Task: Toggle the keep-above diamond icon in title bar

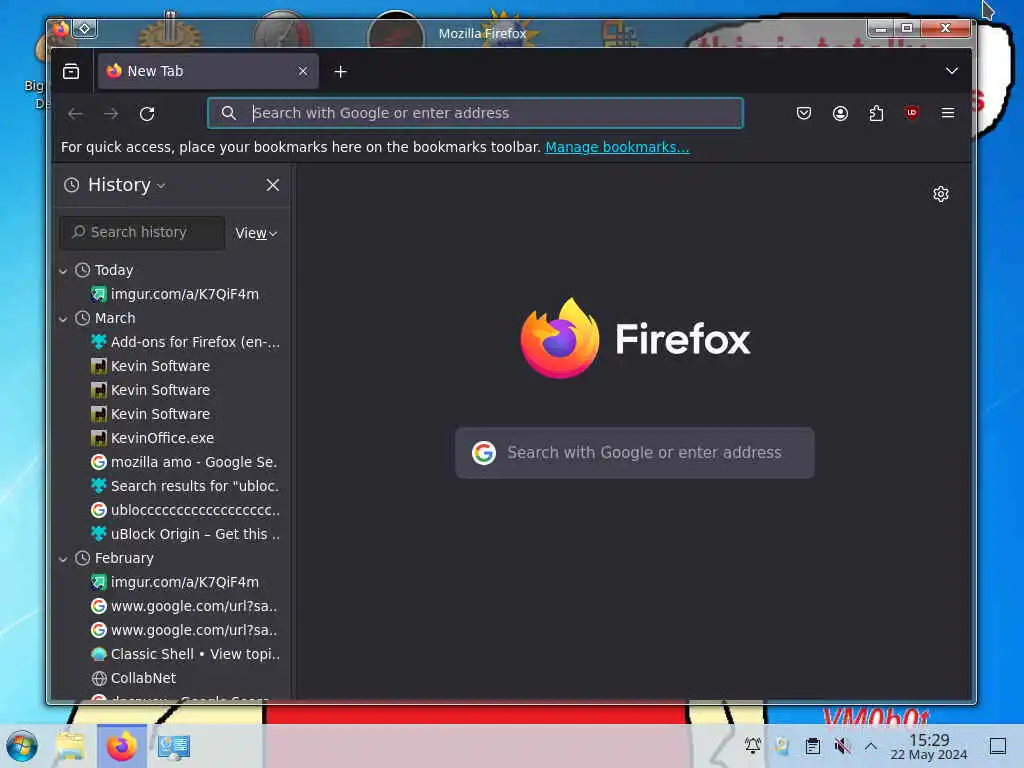Action: (85, 29)
